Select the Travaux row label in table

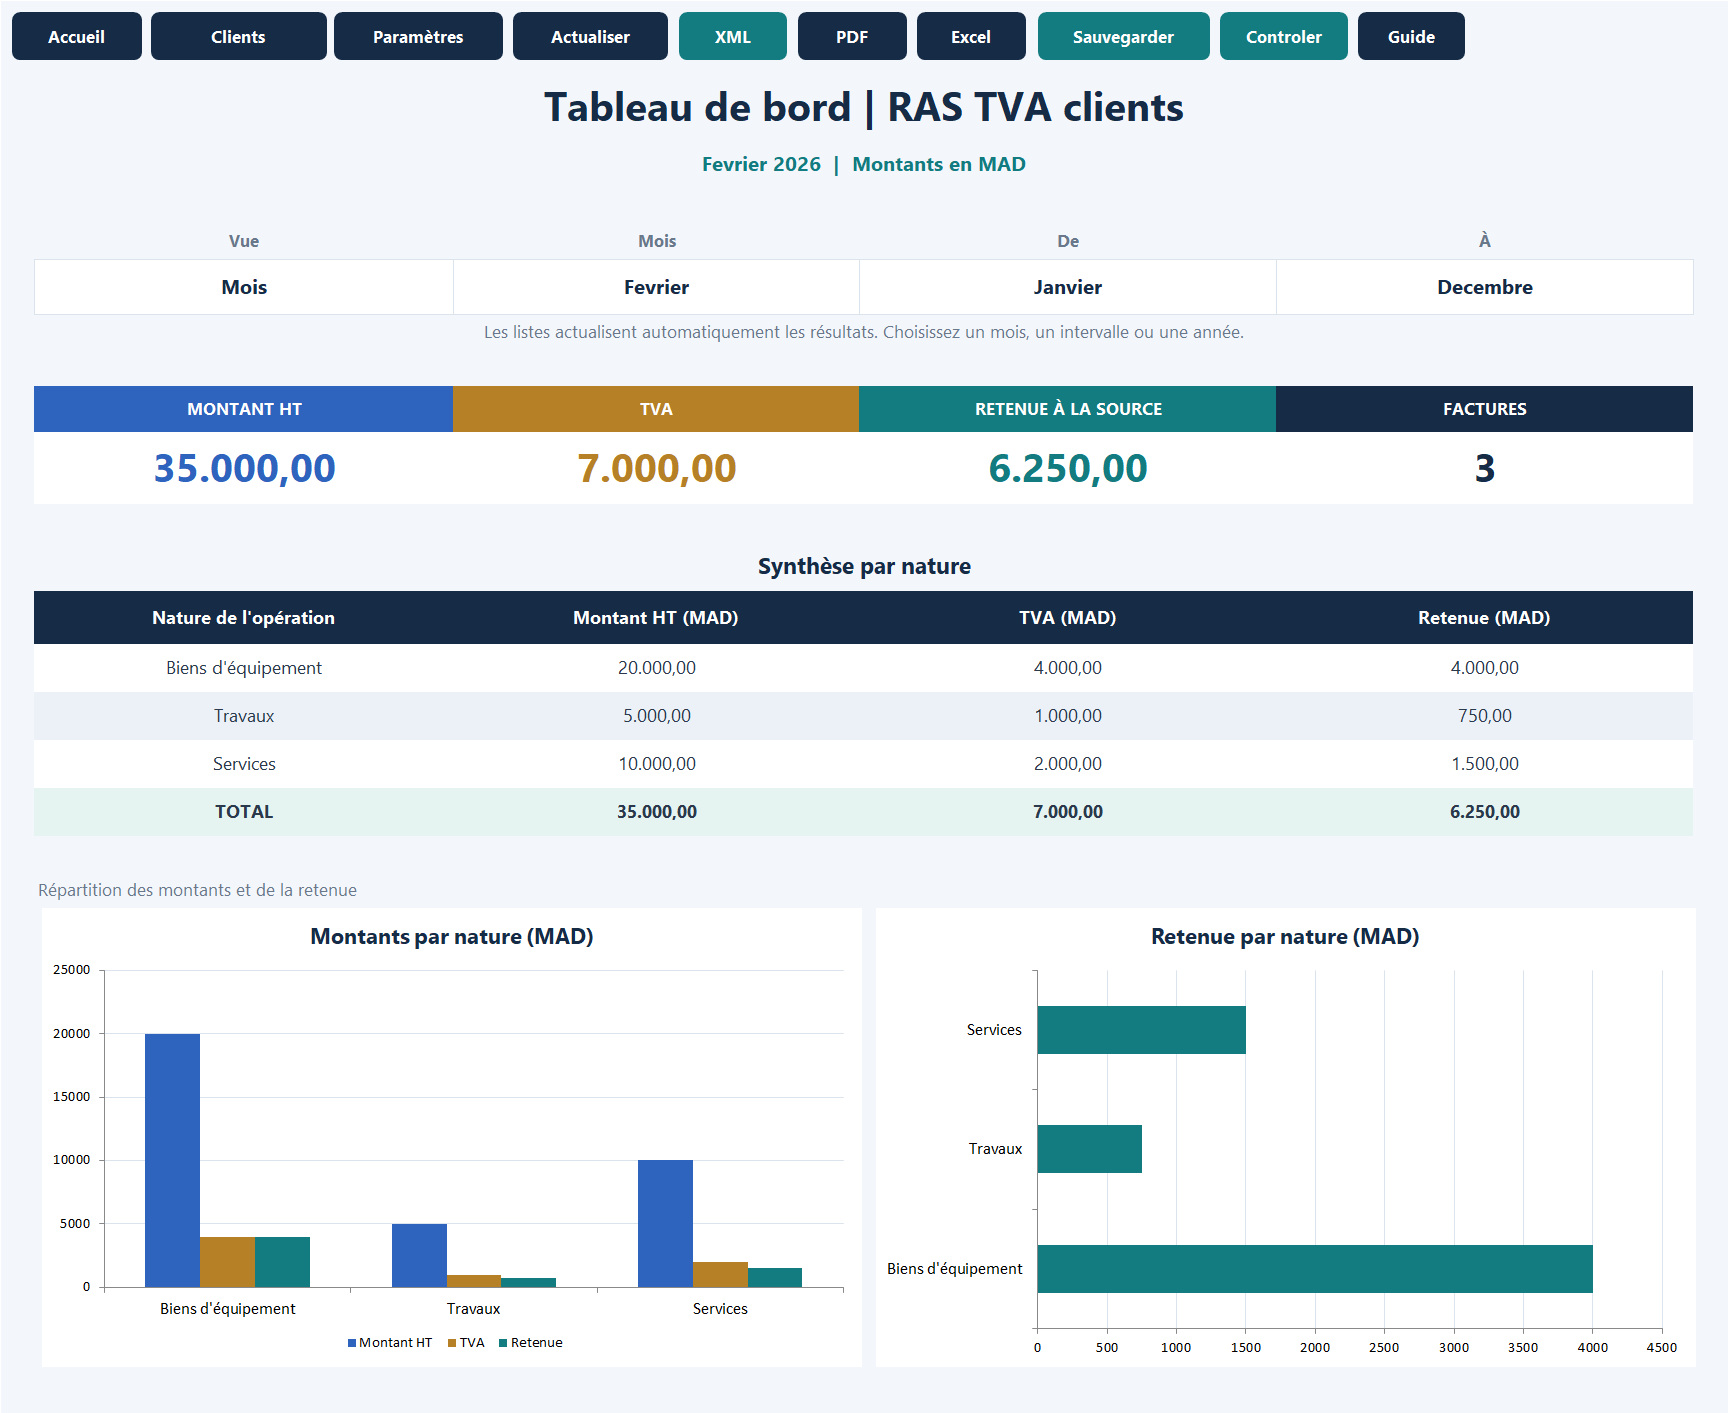pos(244,716)
